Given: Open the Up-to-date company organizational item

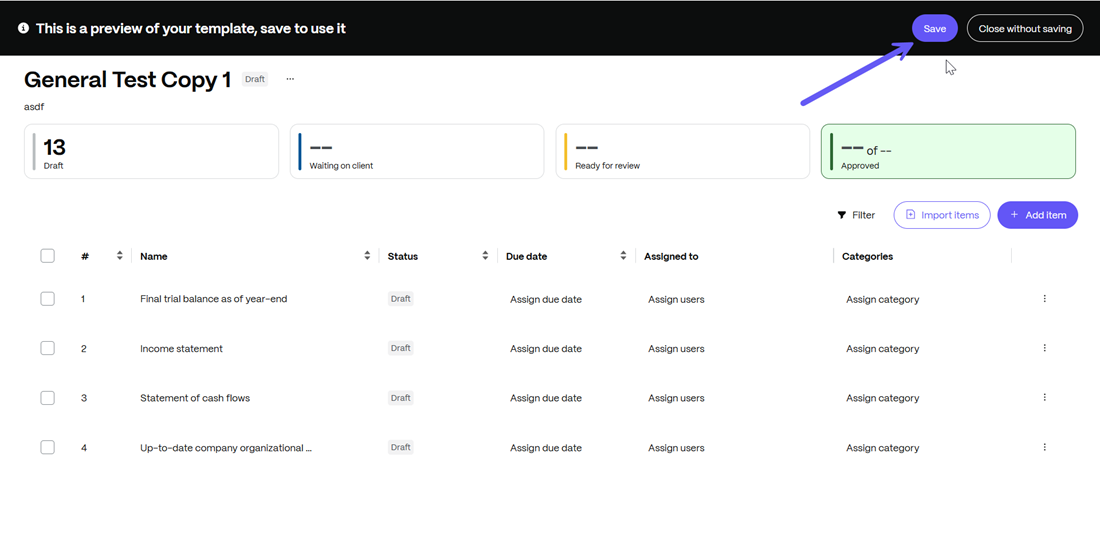Looking at the screenshot, I should [226, 448].
